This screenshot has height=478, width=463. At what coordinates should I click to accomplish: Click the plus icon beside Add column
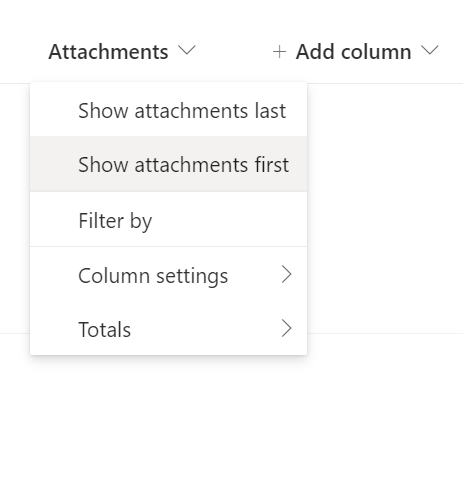coord(279,52)
